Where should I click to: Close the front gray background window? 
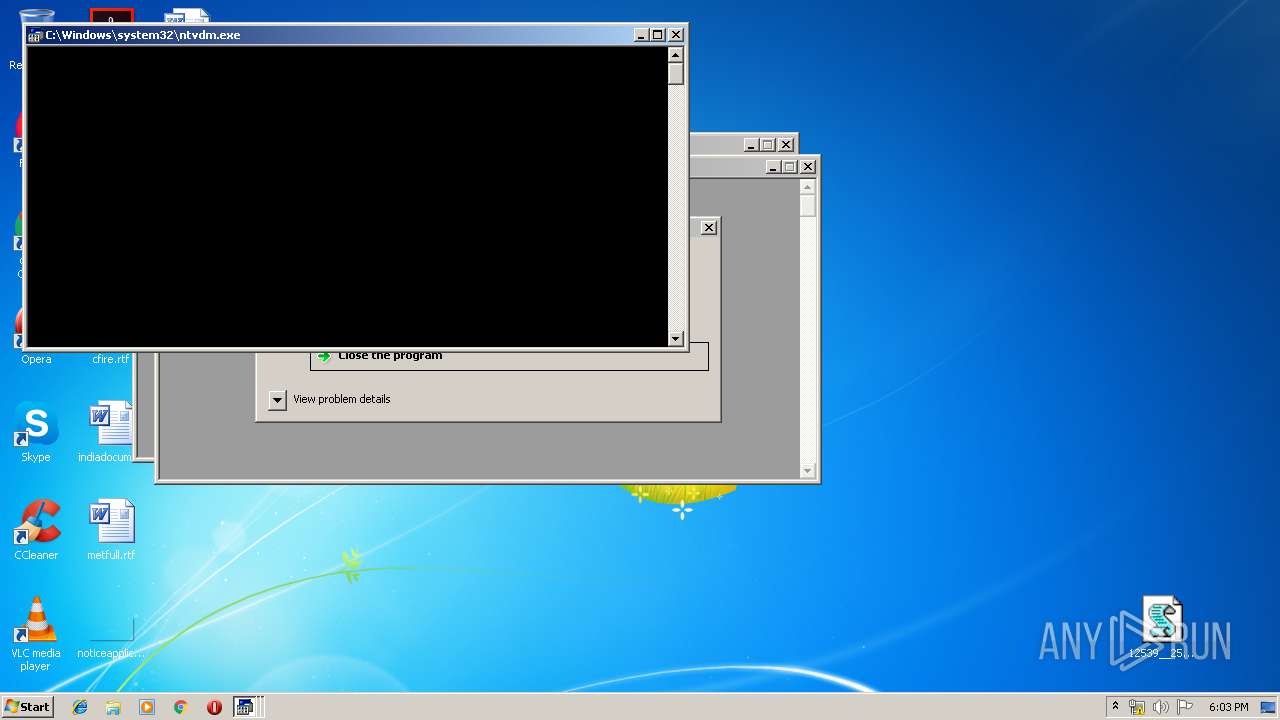tap(808, 167)
